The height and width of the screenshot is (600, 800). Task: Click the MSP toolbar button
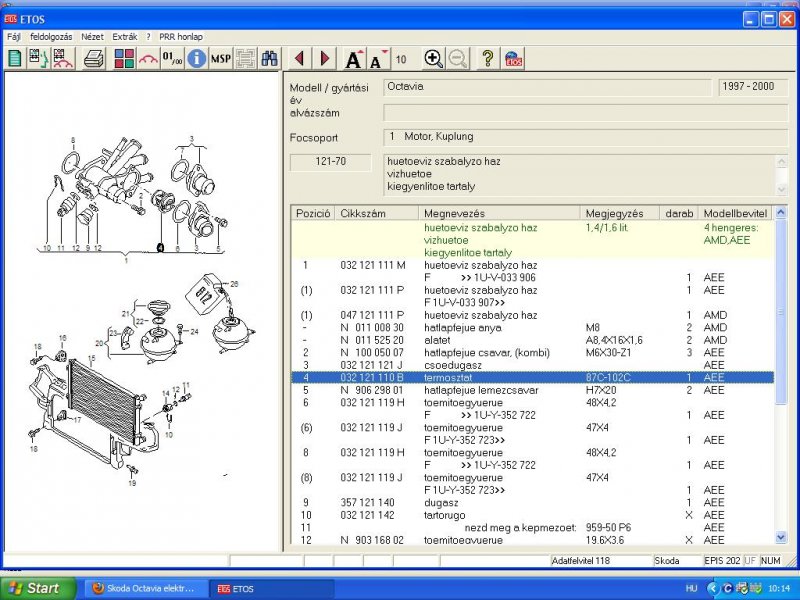tap(221, 58)
